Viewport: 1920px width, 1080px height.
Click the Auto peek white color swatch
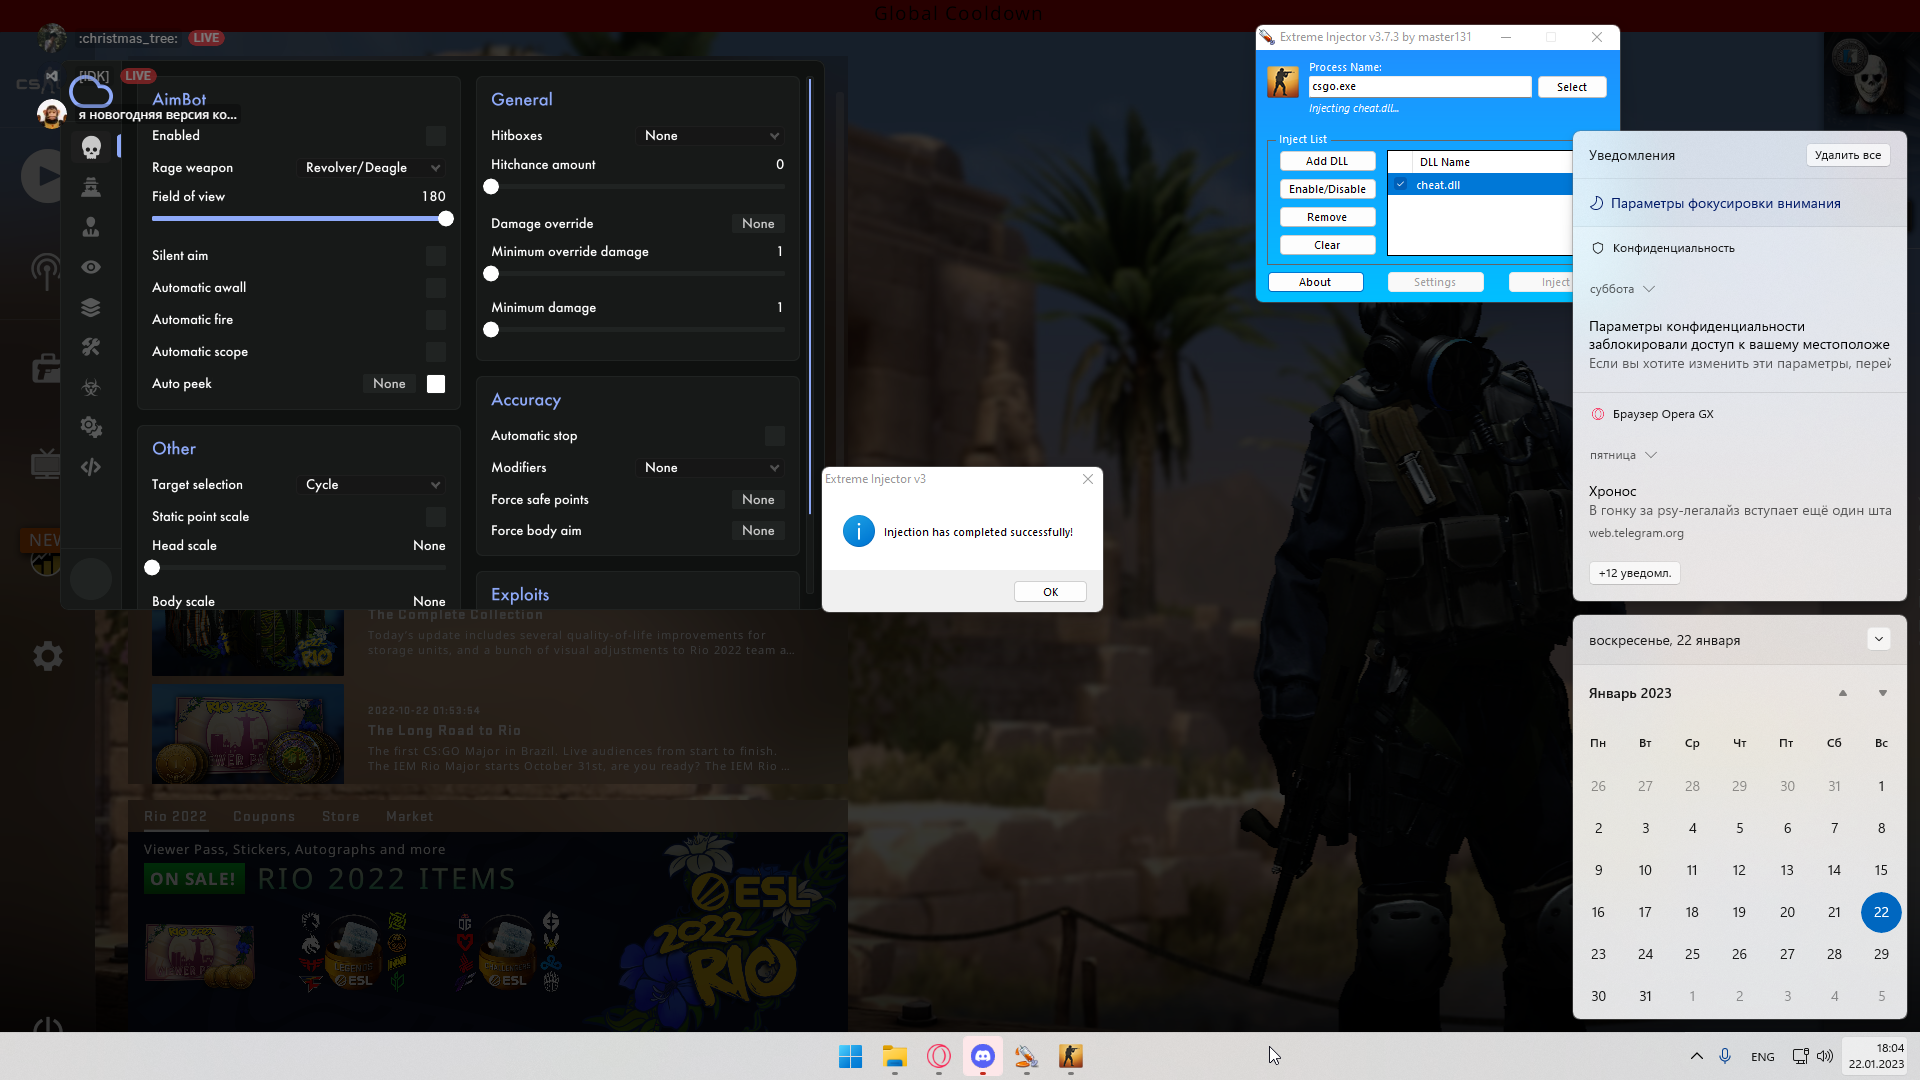[x=436, y=384]
